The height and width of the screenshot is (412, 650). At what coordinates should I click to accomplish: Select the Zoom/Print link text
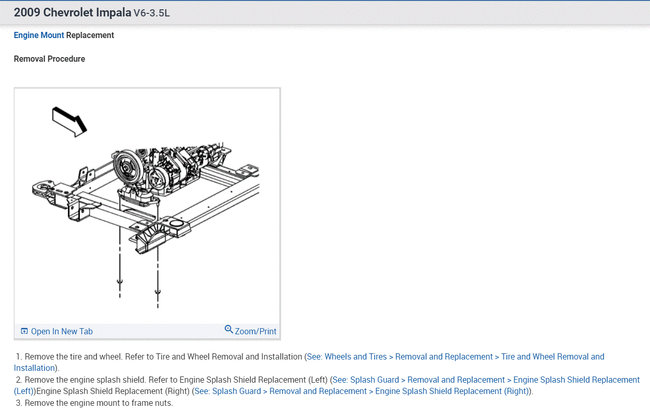click(255, 331)
